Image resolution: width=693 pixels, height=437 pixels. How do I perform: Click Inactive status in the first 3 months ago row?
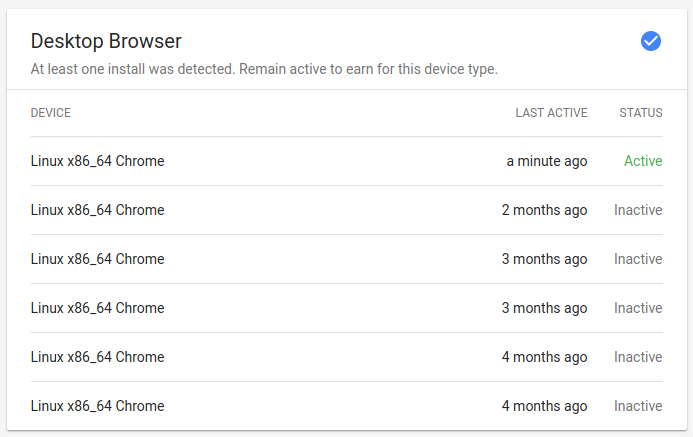638,259
